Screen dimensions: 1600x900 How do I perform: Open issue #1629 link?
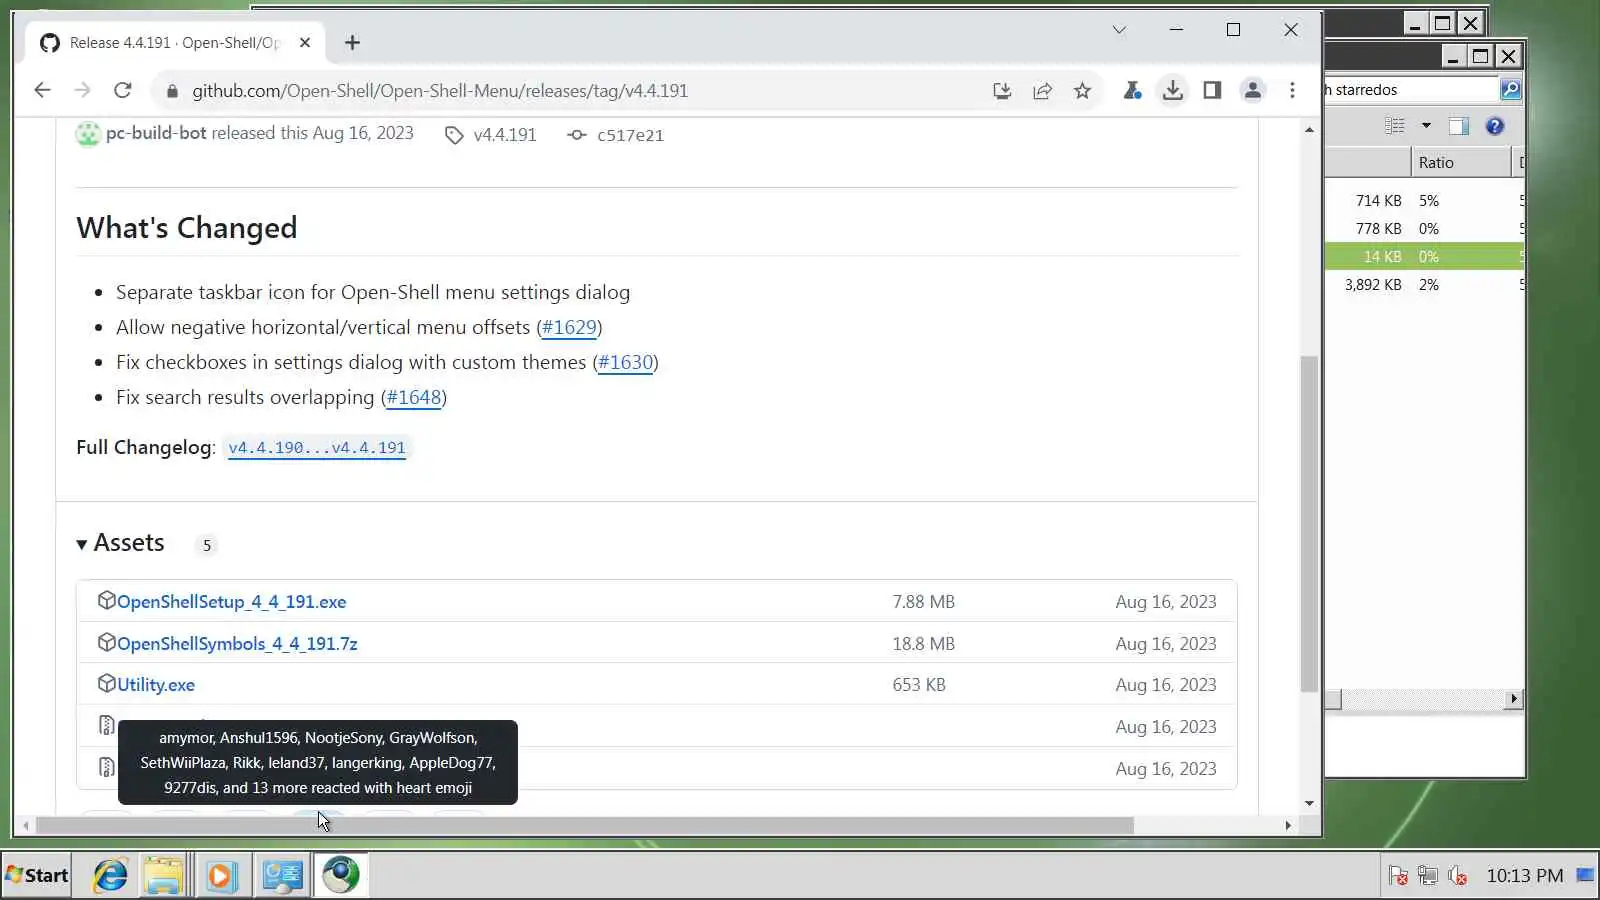(569, 327)
